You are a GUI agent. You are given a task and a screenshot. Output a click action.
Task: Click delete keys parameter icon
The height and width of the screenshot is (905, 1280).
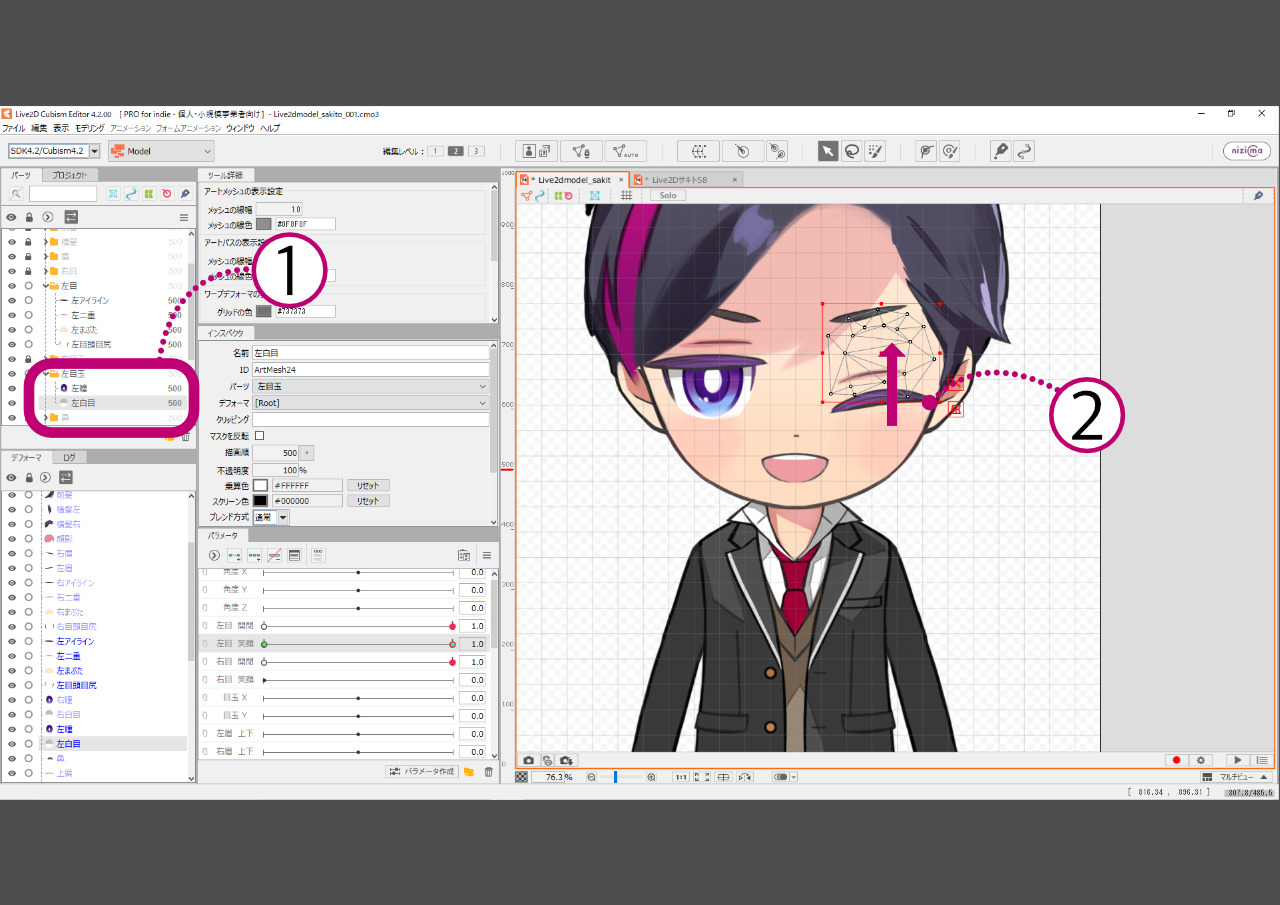pos(274,555)
